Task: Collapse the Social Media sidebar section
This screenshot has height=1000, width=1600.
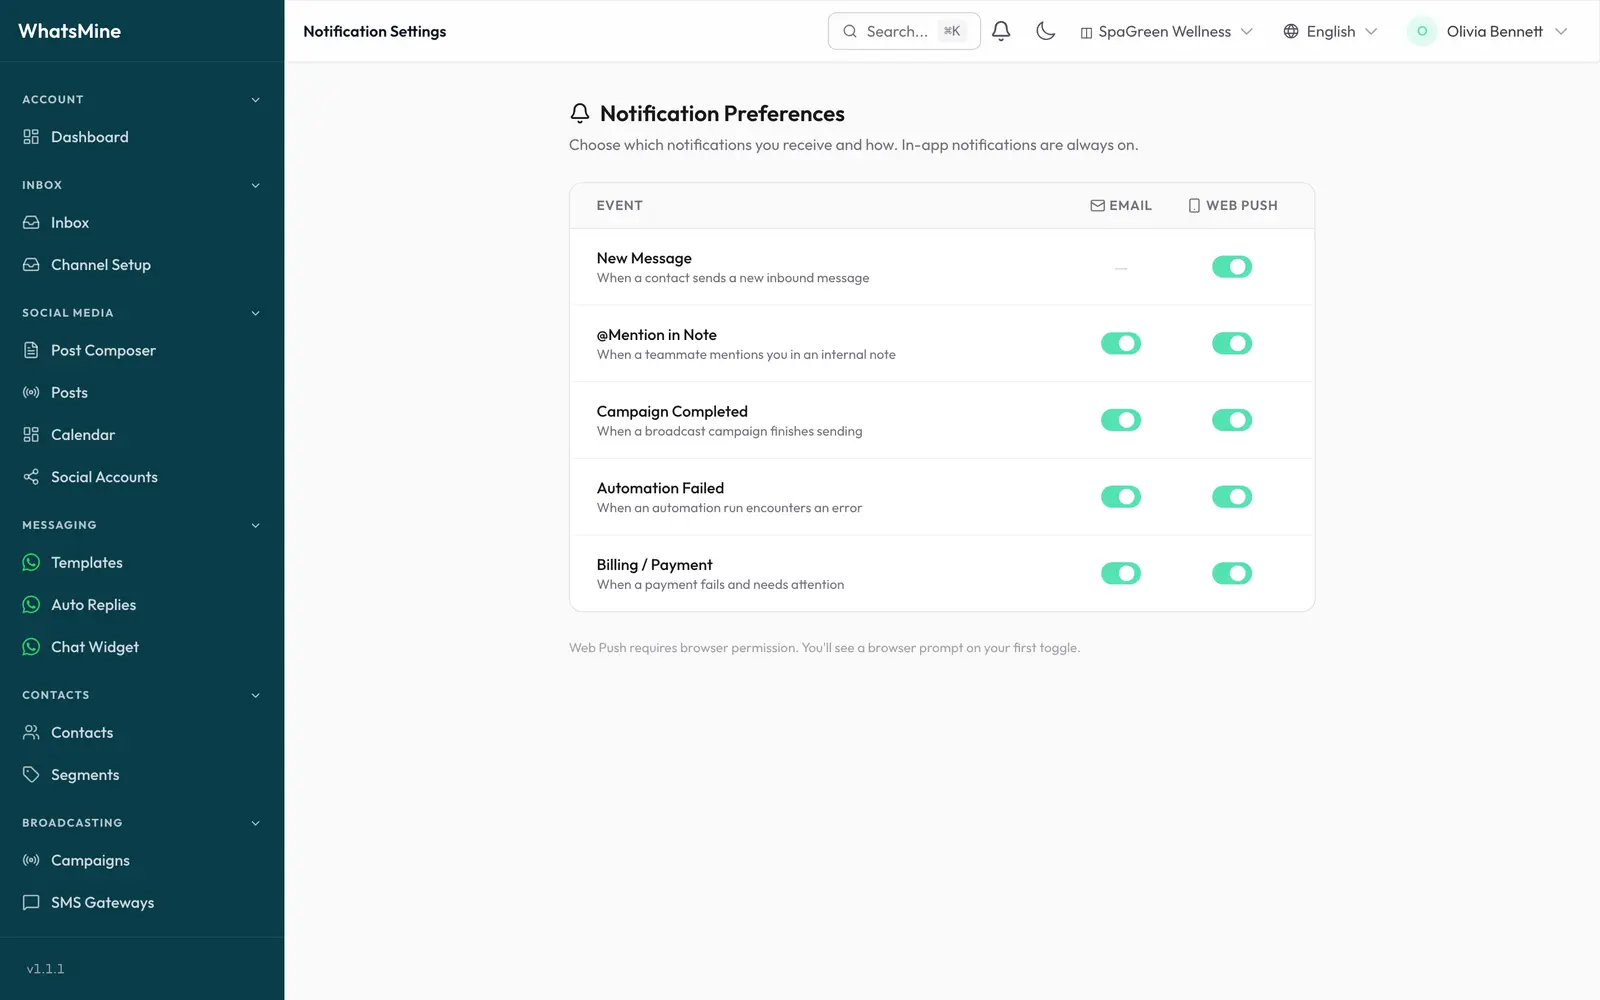Action: pos(142,313)
